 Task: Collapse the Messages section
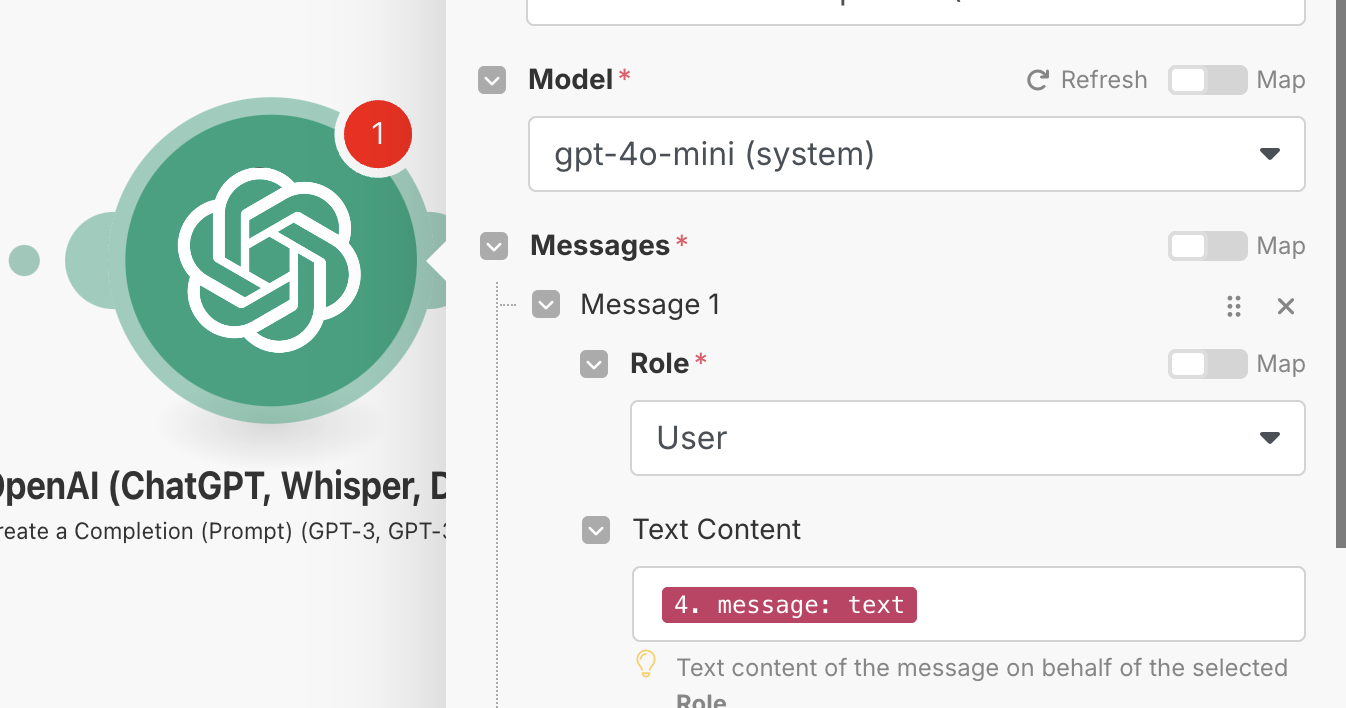[x=494, y=246]
